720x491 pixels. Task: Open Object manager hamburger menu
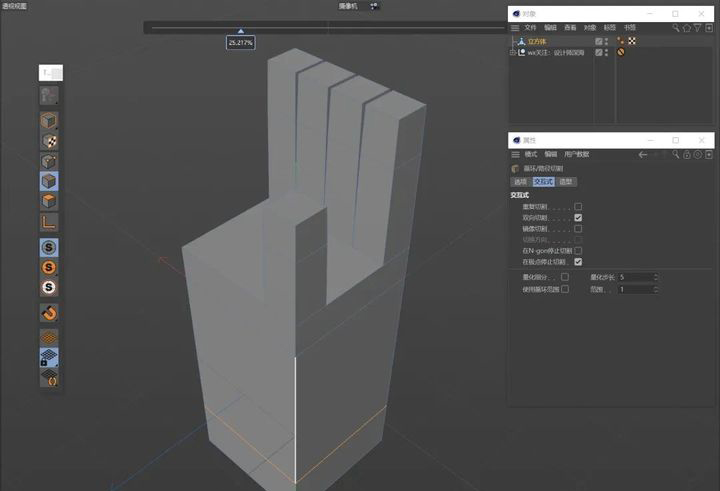(x=515, y=28)
